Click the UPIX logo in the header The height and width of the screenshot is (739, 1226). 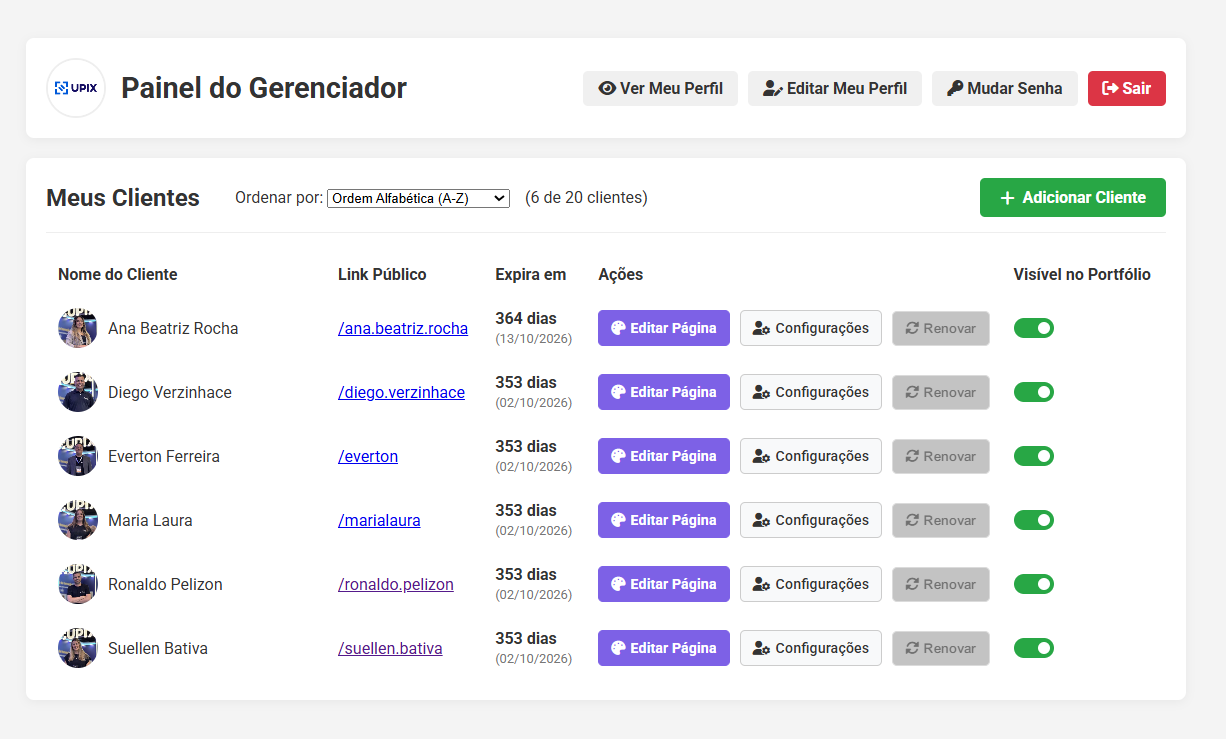click(x=75, y=88)
